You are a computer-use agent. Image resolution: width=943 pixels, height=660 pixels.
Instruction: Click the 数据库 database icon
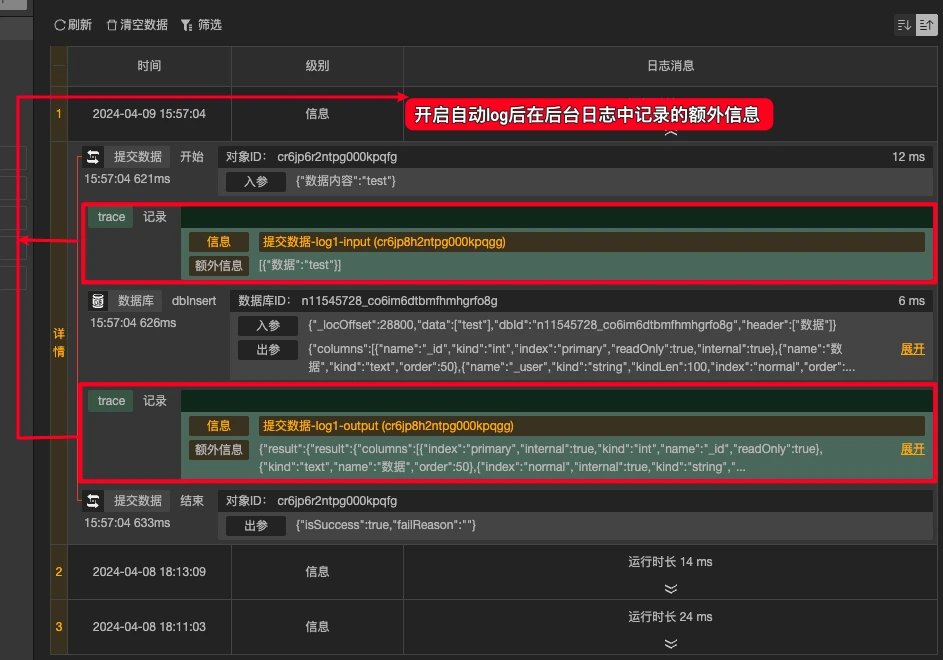[x=98, y=301]
